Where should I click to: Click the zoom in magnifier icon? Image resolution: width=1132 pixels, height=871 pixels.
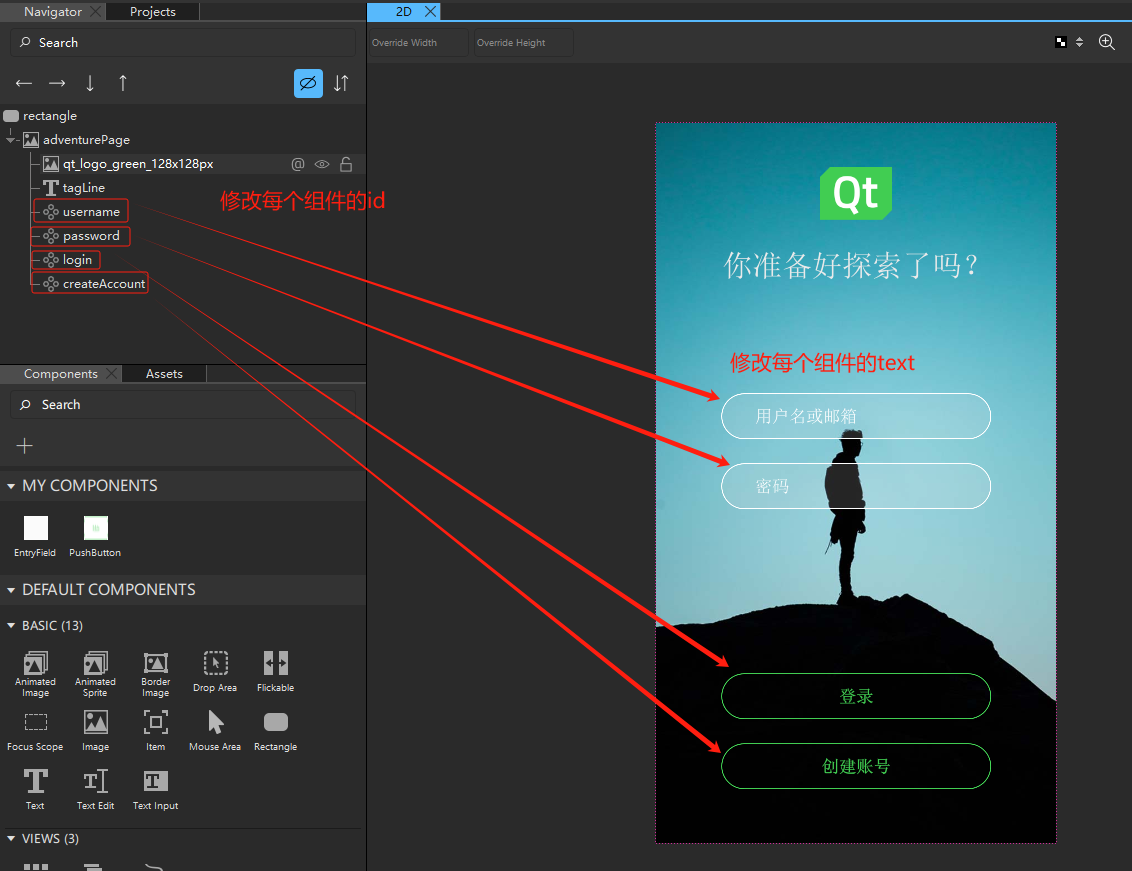1107,43
